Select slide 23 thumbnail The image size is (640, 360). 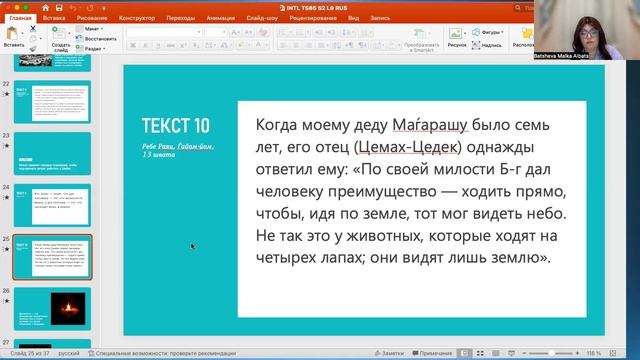tap(52, 153)
